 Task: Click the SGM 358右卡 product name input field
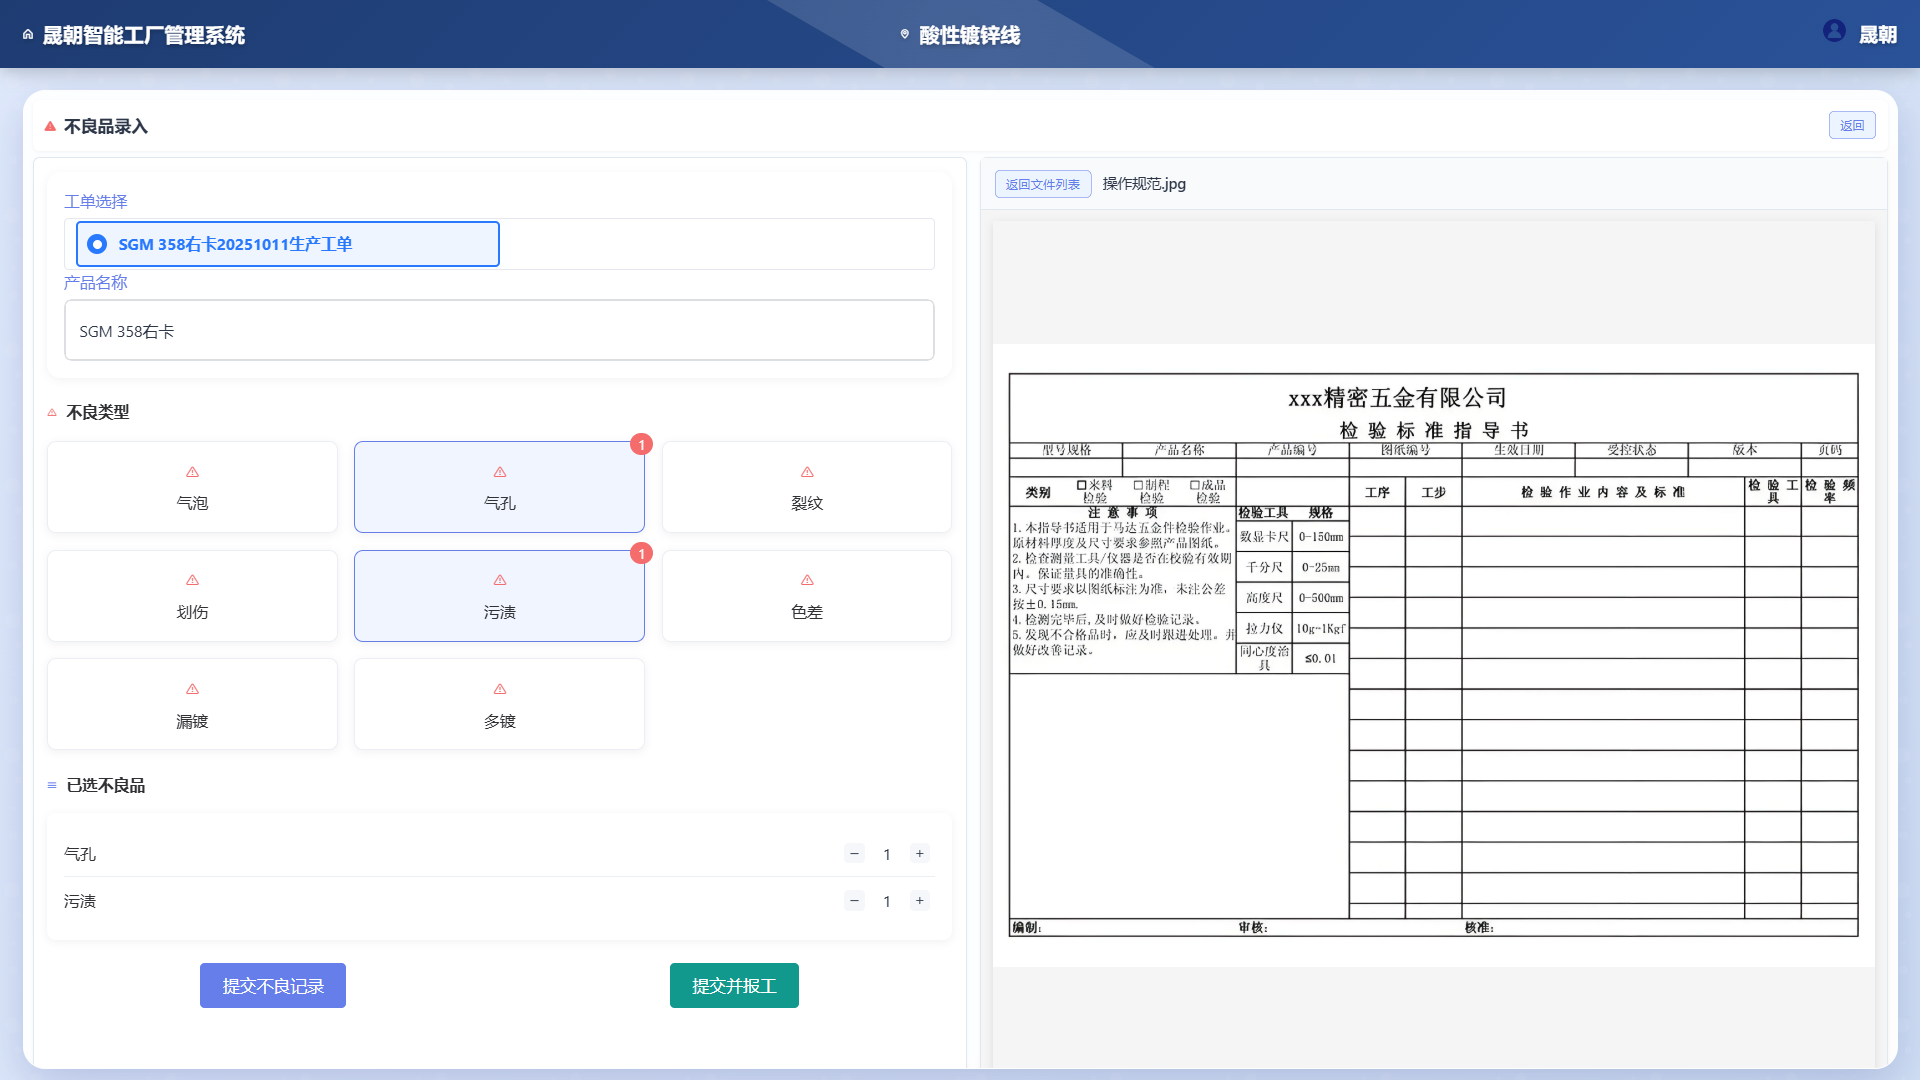coord(499,330)
